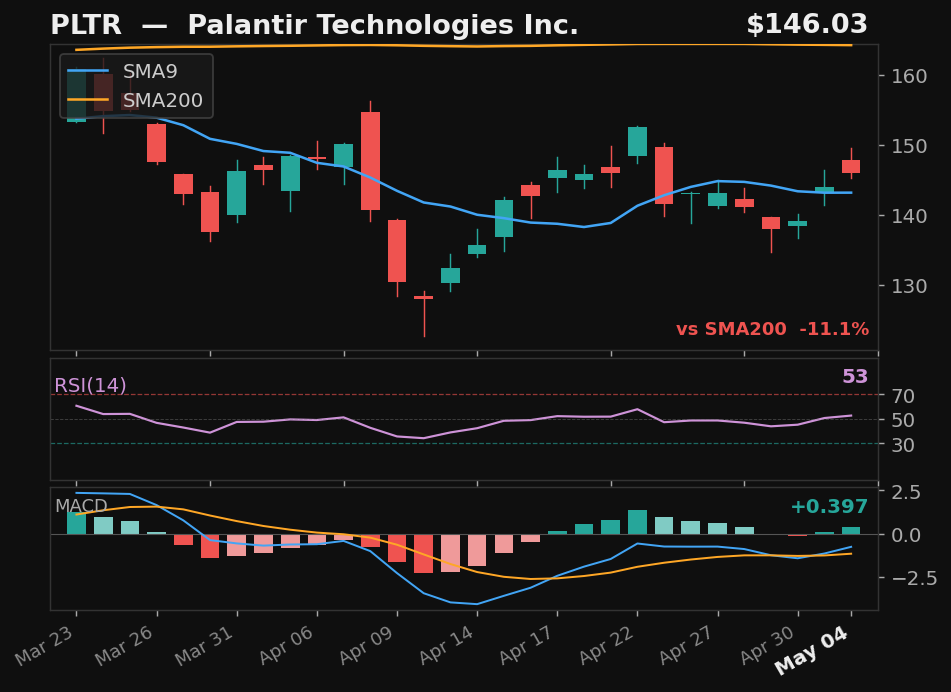Click the orange SMA200 line sample in legend
Image resolution: width=951 pixels, height=692 pixels.
click(x=88, y=100)
